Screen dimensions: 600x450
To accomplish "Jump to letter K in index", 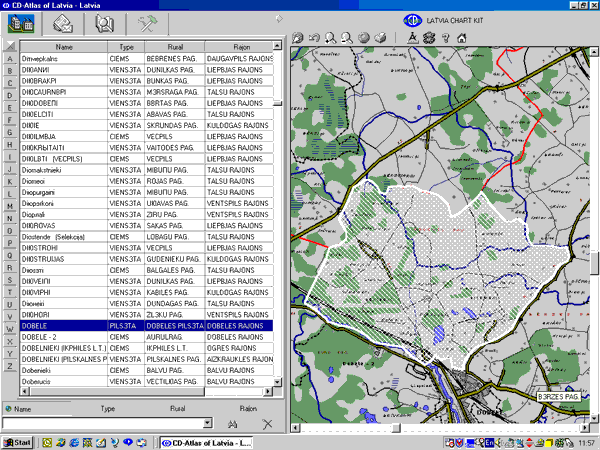I will click(x=10, y=181).
